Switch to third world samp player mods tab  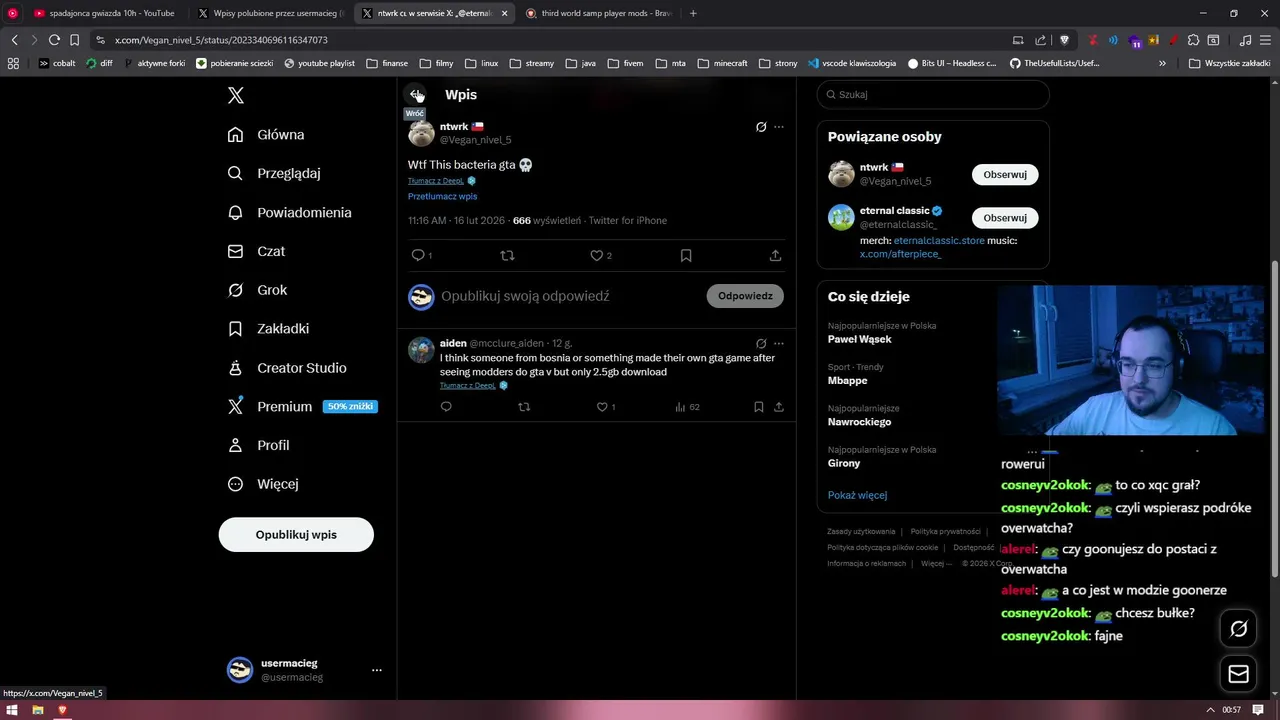point(598,13)
